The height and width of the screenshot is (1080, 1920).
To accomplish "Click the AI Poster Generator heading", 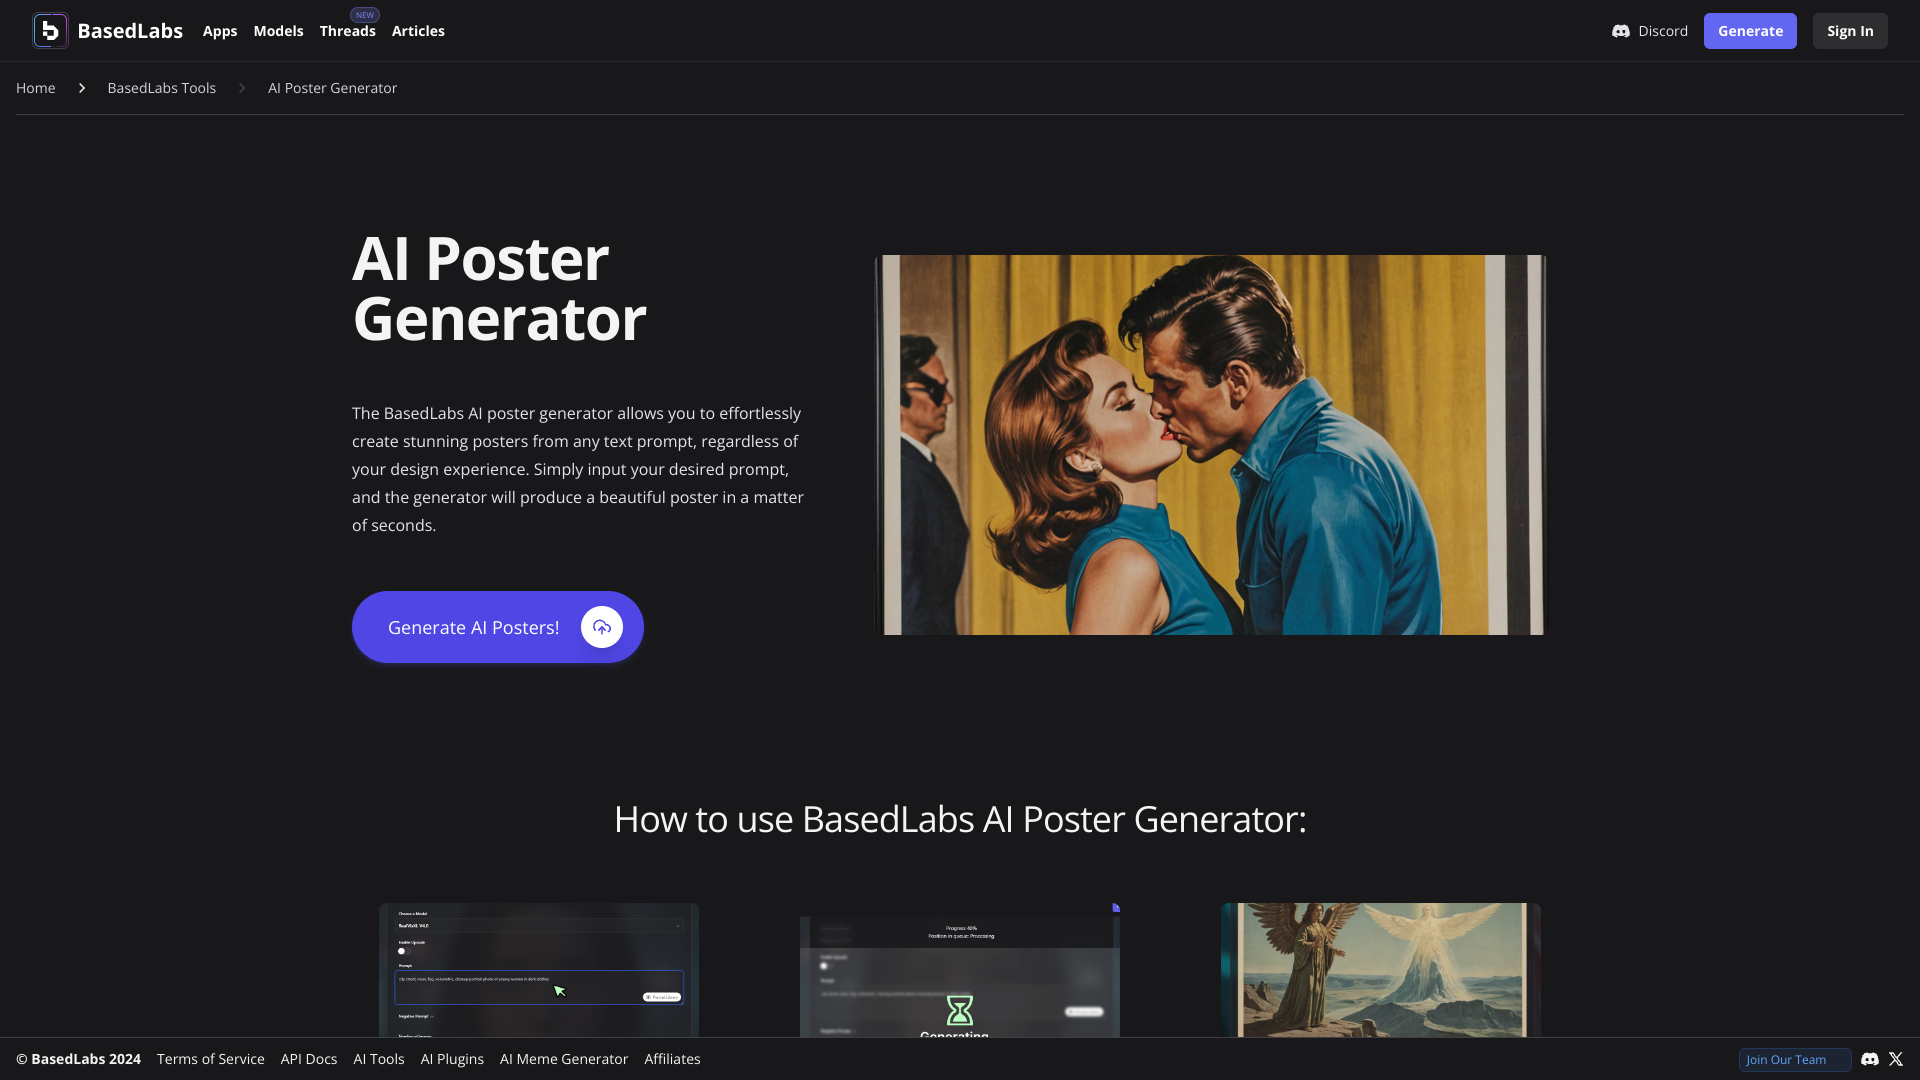I will click(499, 288).
